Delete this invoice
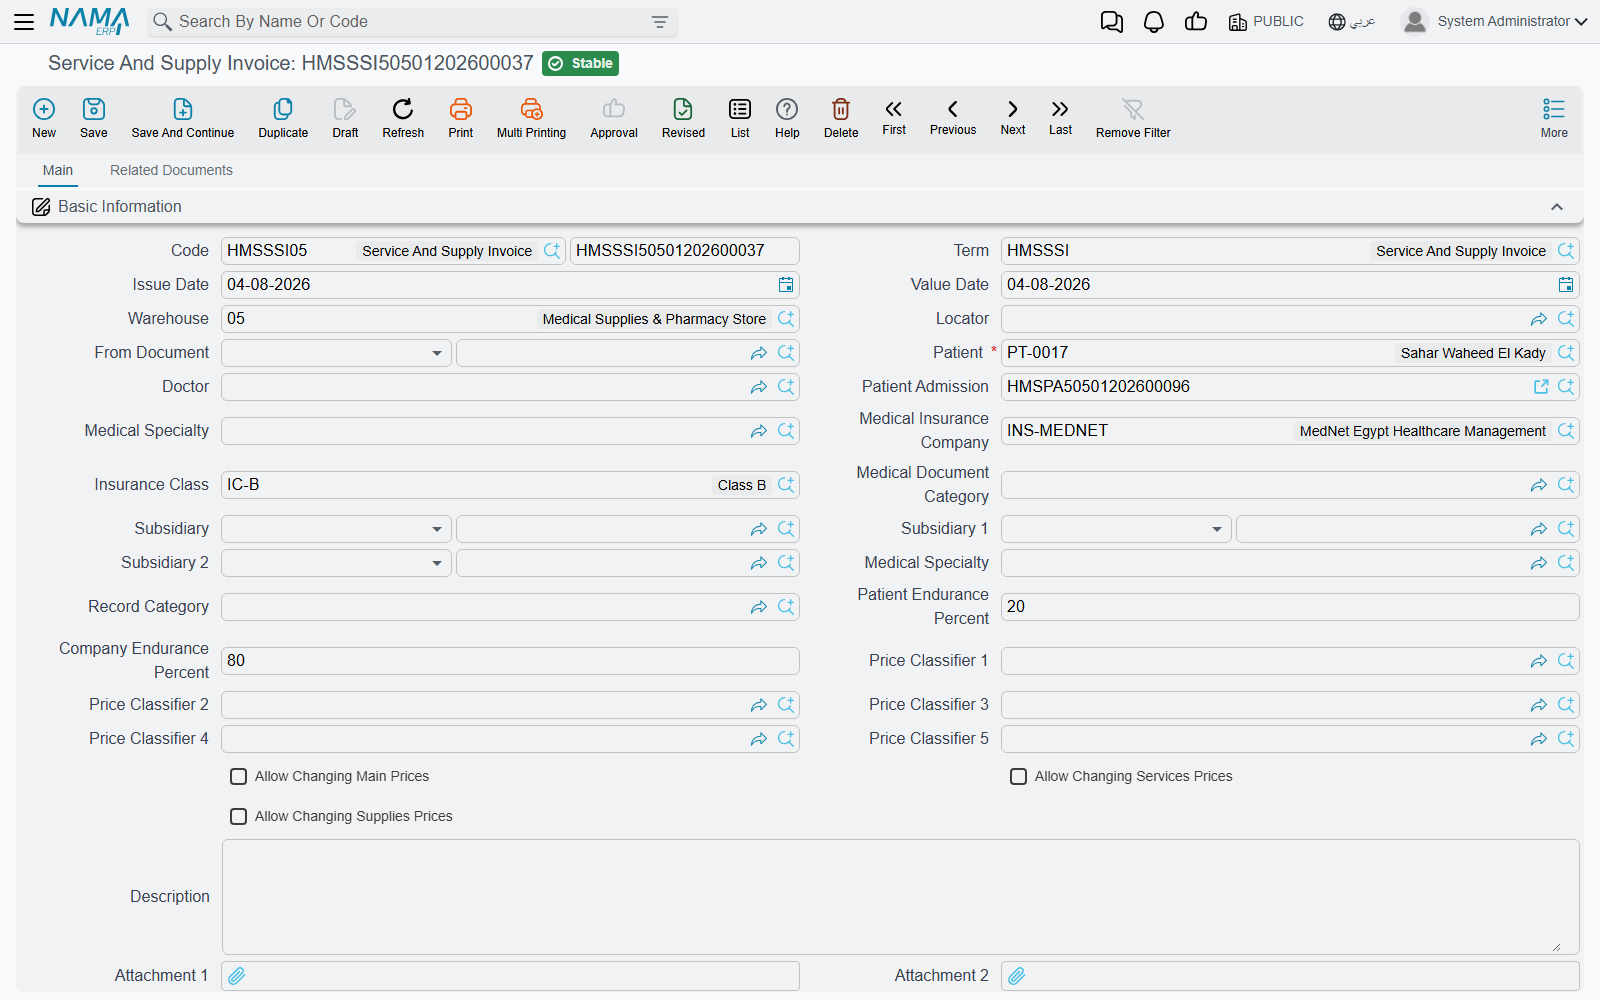This screenshot has width=1600, height=1000. tap(841, 117)
